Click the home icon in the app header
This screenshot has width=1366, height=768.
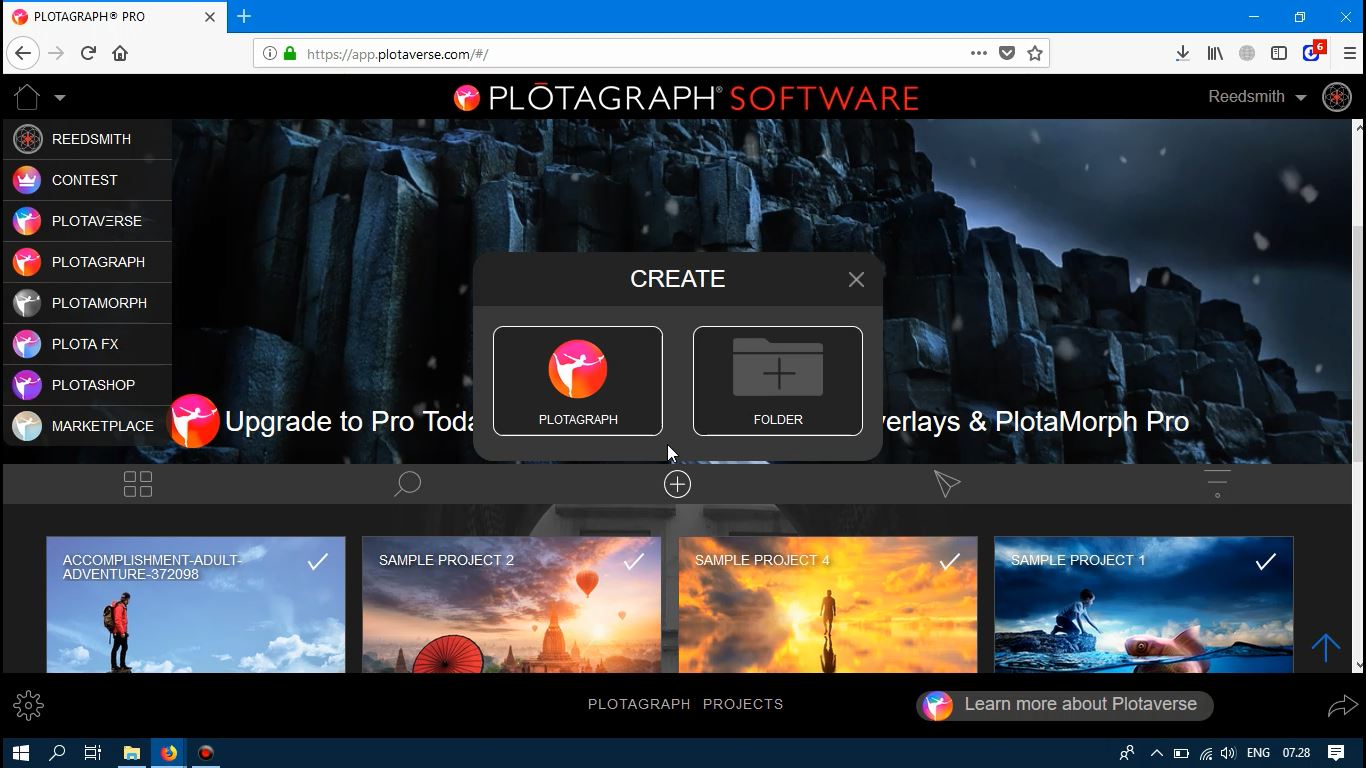coord(27,97)
